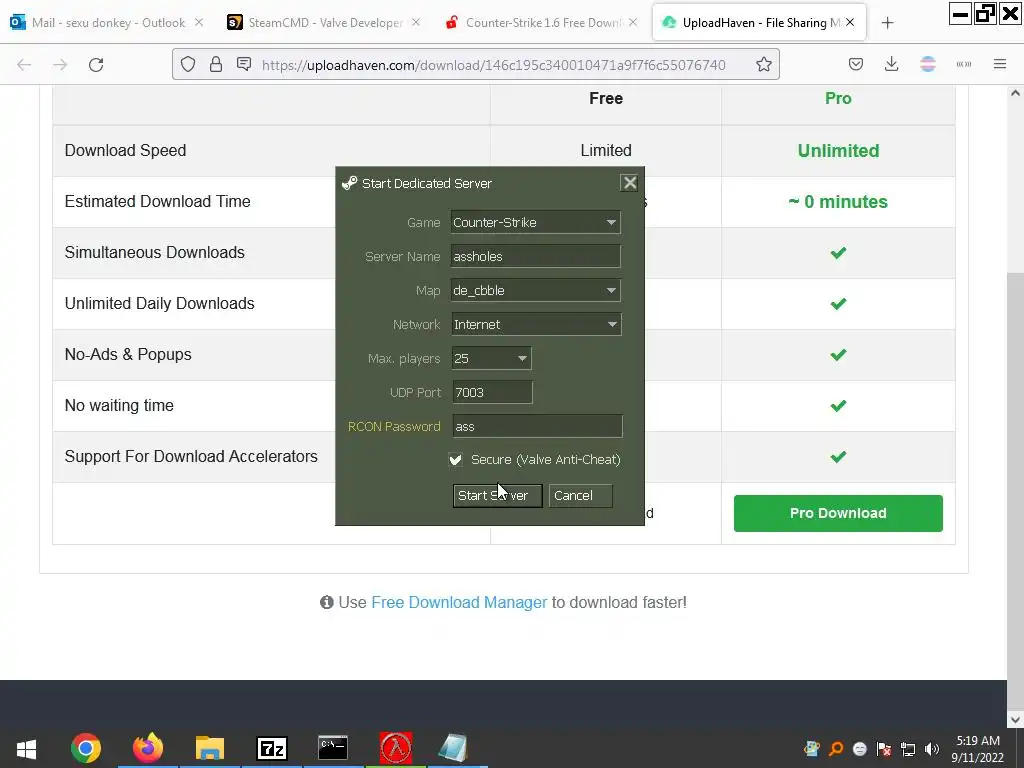Close the UploadHaven tab
Screen dimensions: 1024x768
pyautogui.click(x=850, y=22)
